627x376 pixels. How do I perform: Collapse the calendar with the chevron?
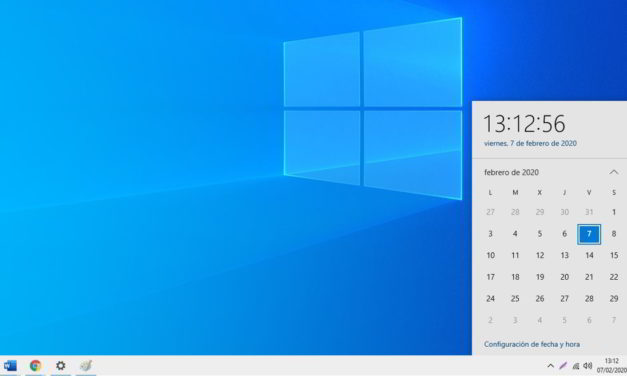click(x=613, y=172)
